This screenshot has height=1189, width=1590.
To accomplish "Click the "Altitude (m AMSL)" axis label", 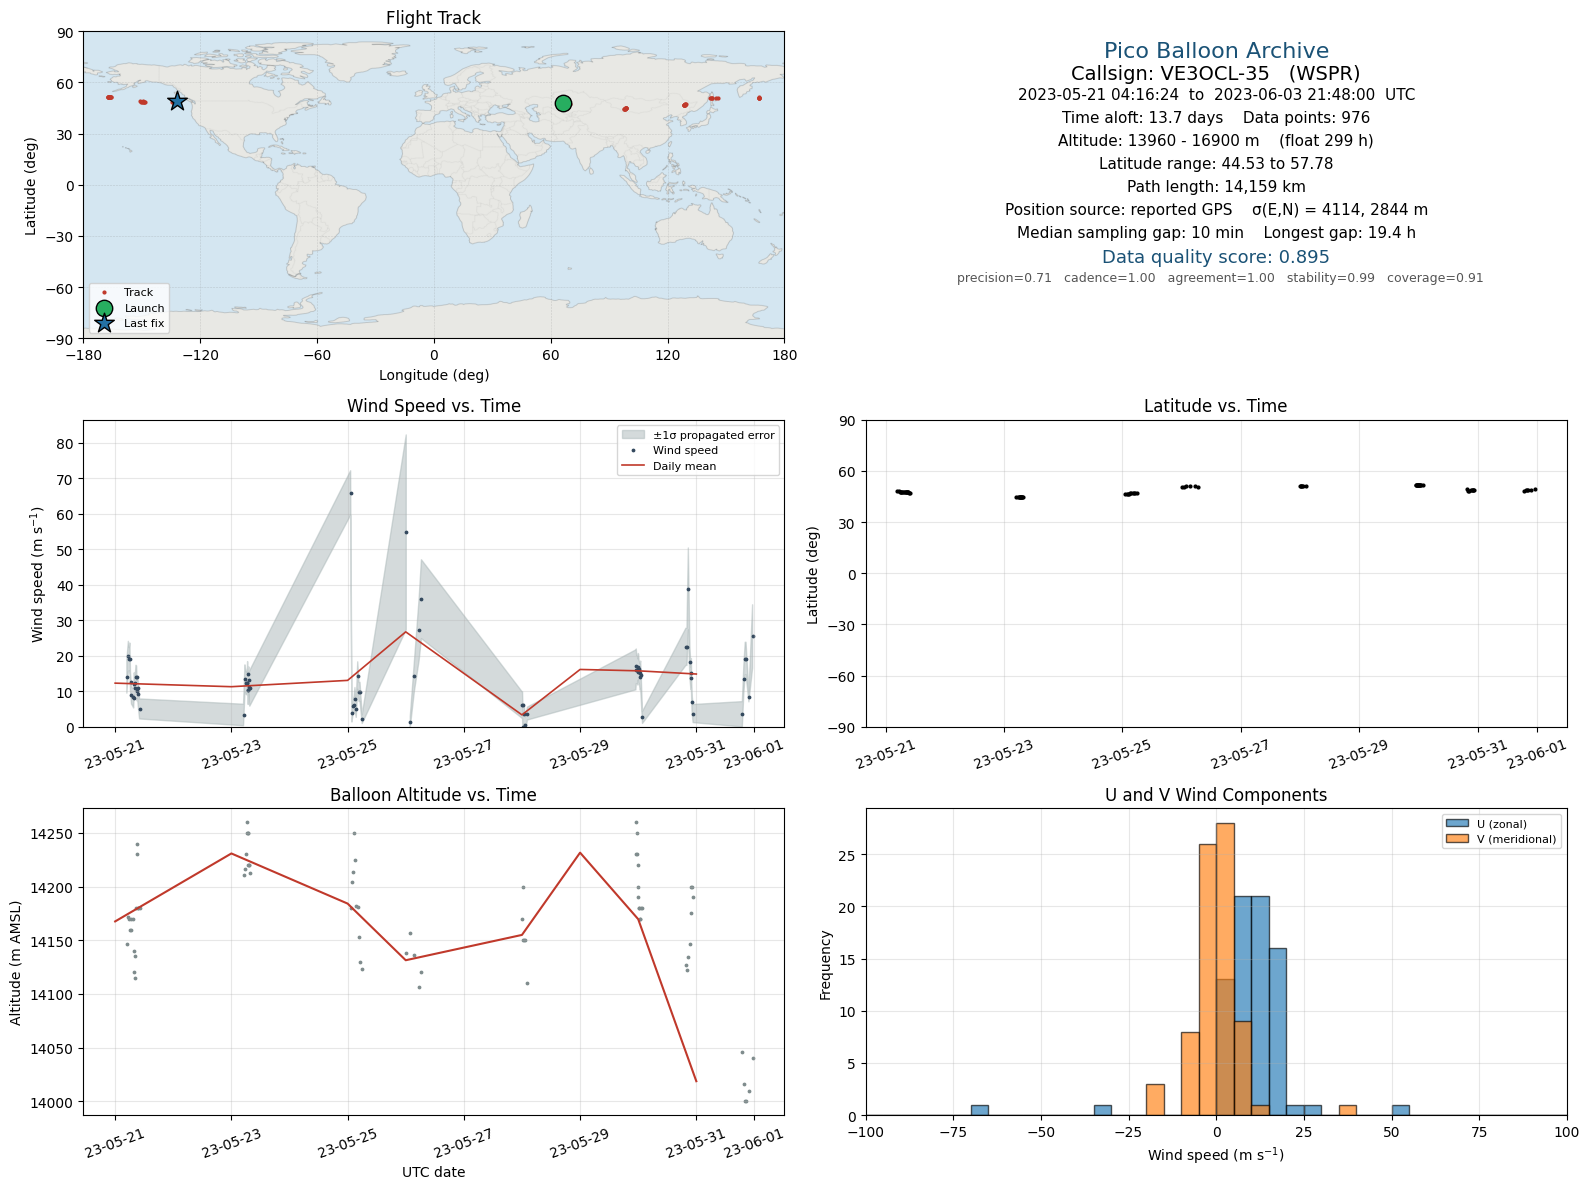I will pos(16,962).
